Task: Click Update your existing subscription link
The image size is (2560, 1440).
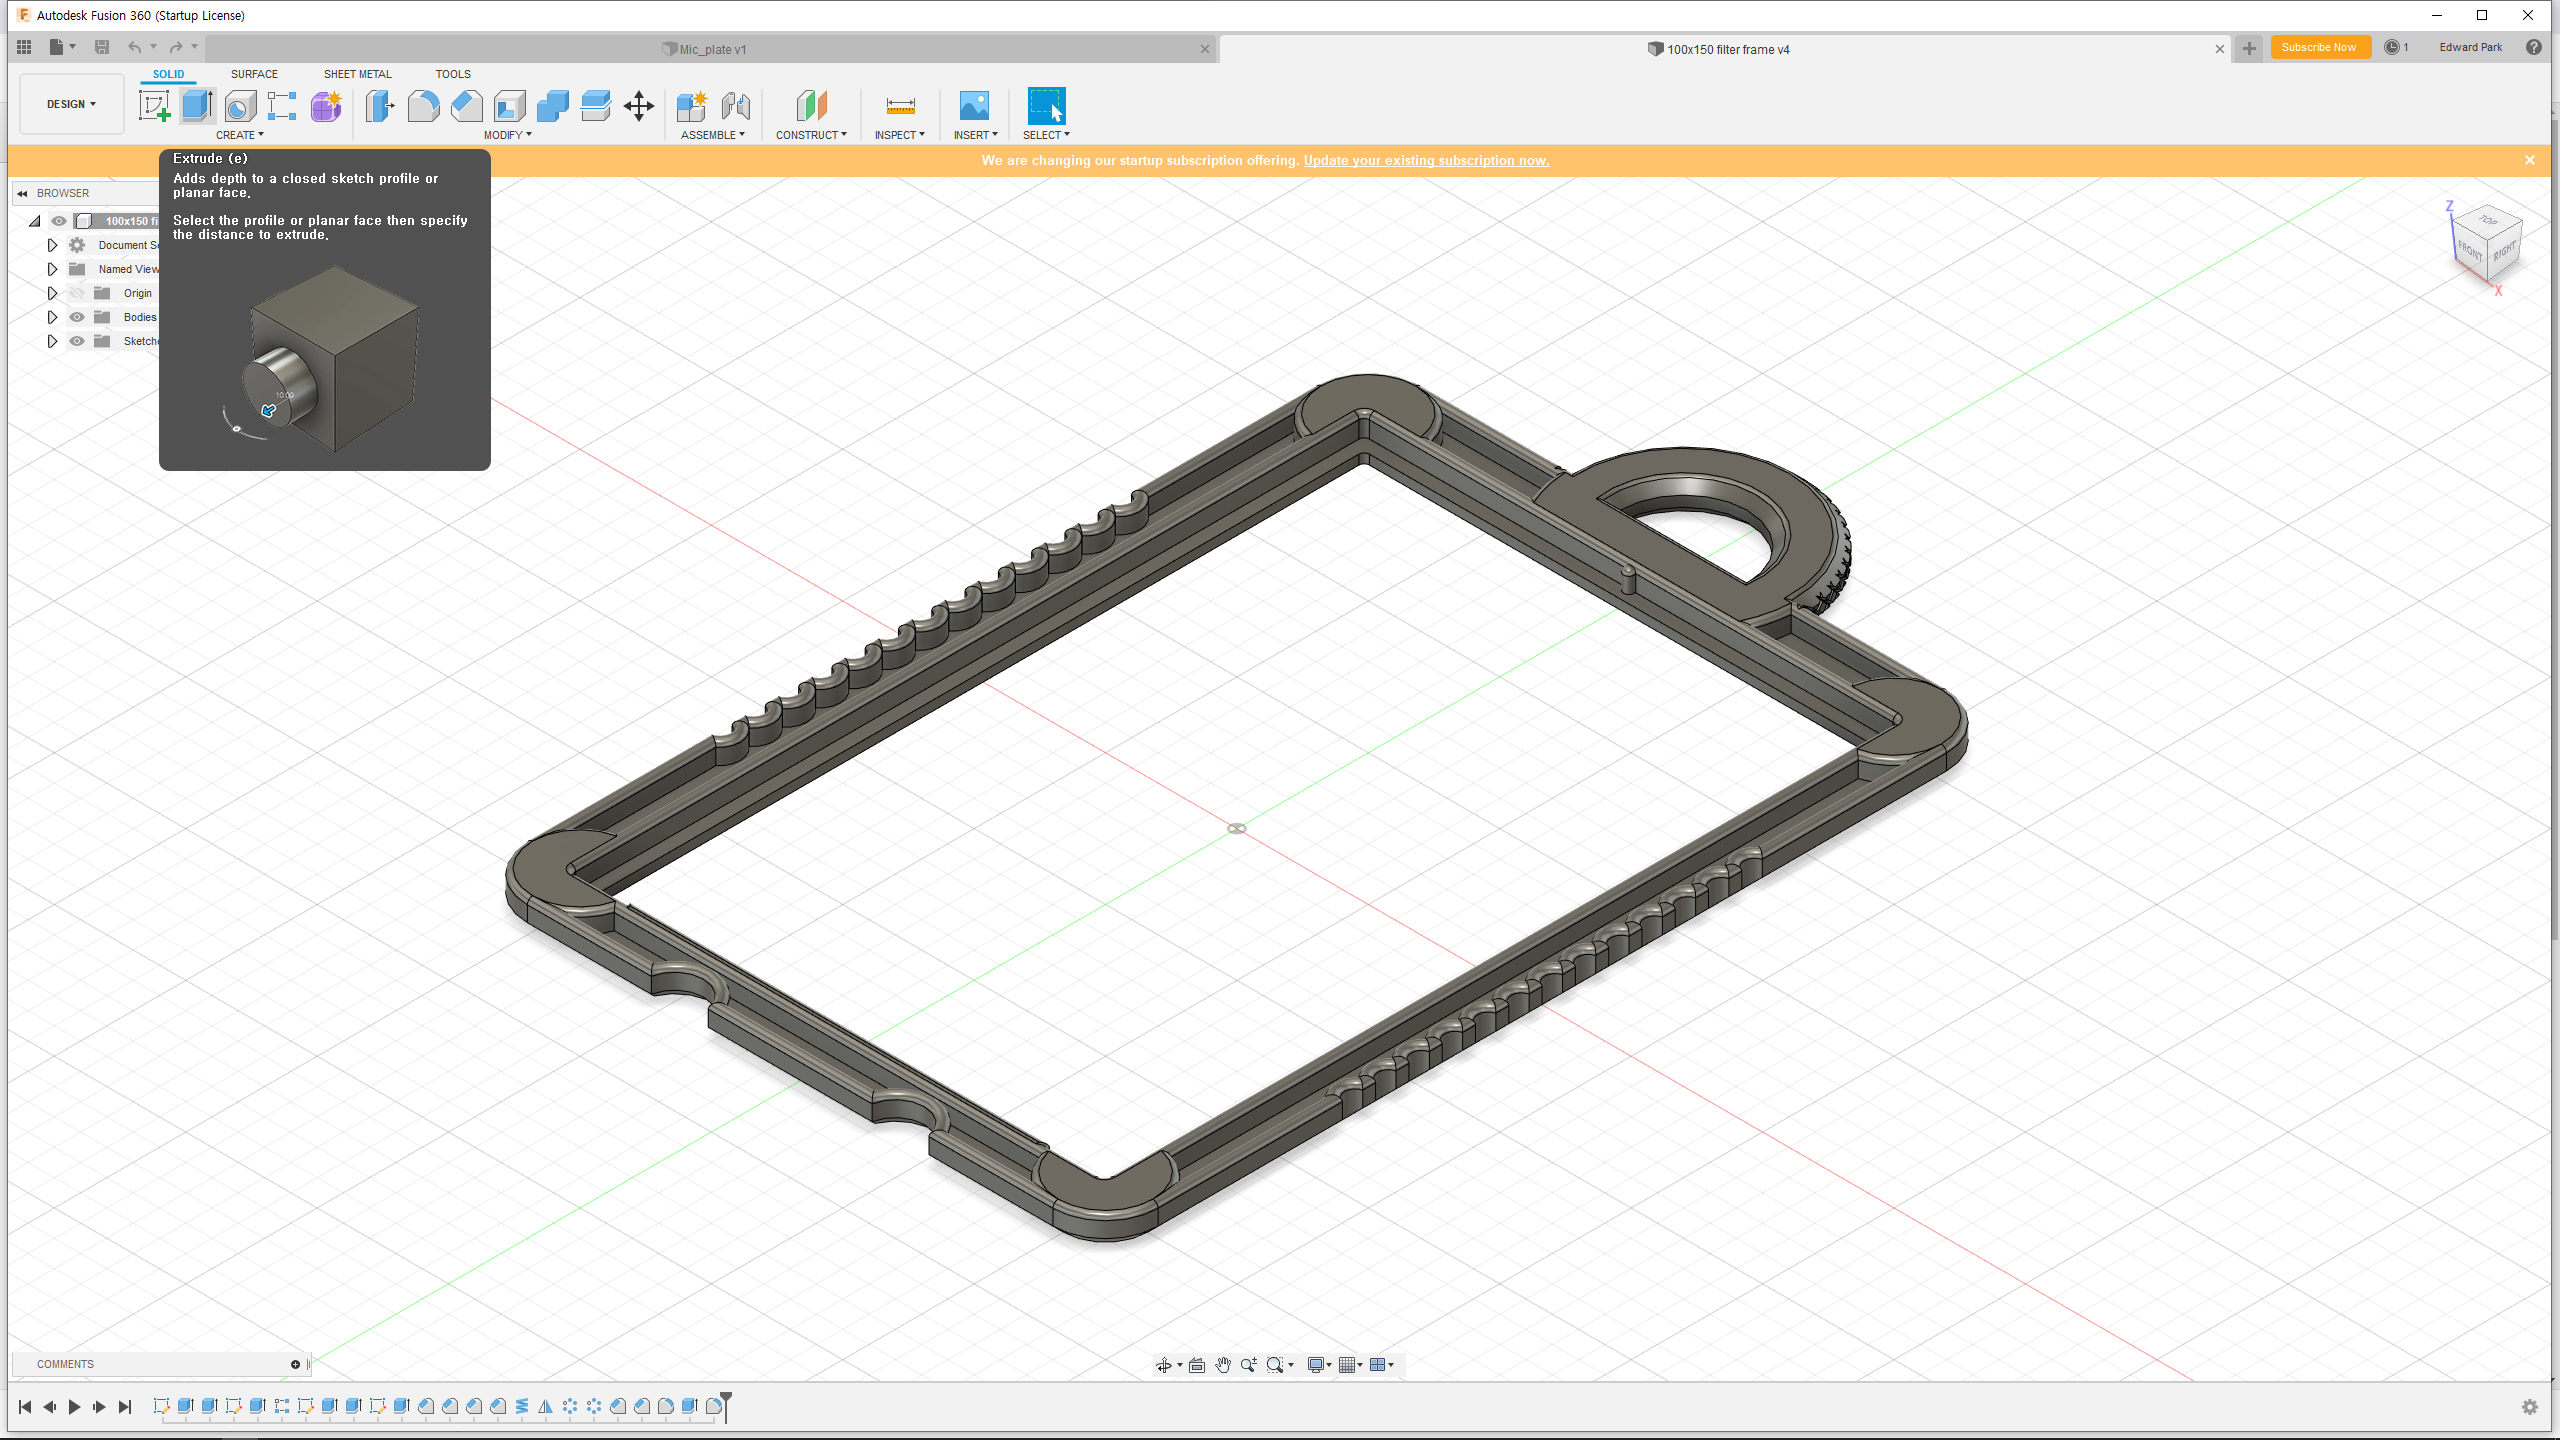Action: pos(1426,161)
